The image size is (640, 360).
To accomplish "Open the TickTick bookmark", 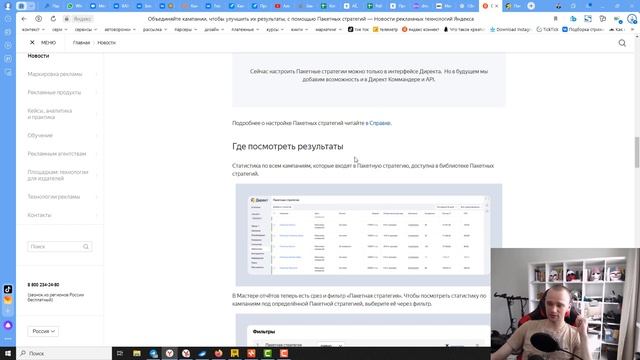I will 547,29.
